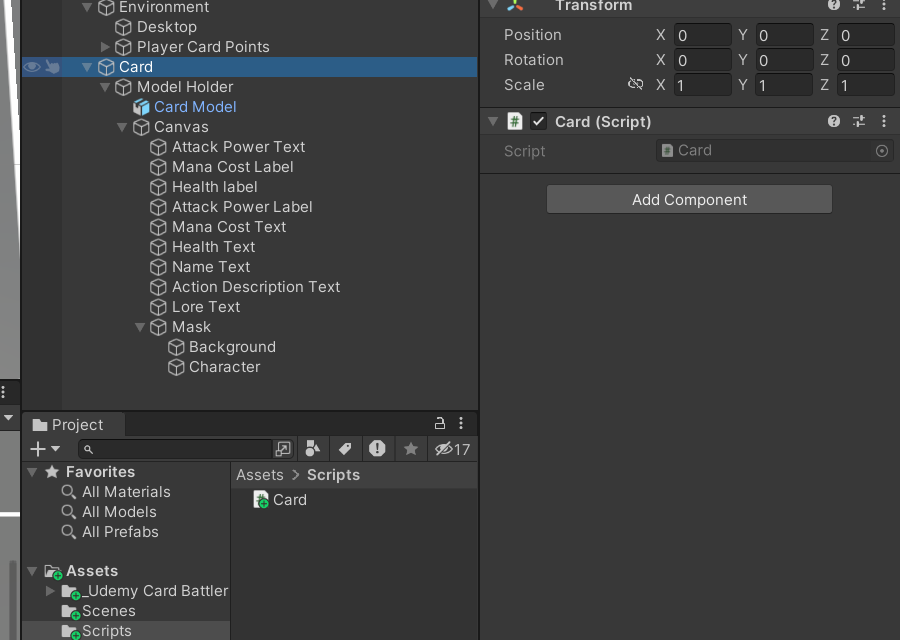Toggle Card object picking hand icon
Screen dimensions: 900x640
52,67
